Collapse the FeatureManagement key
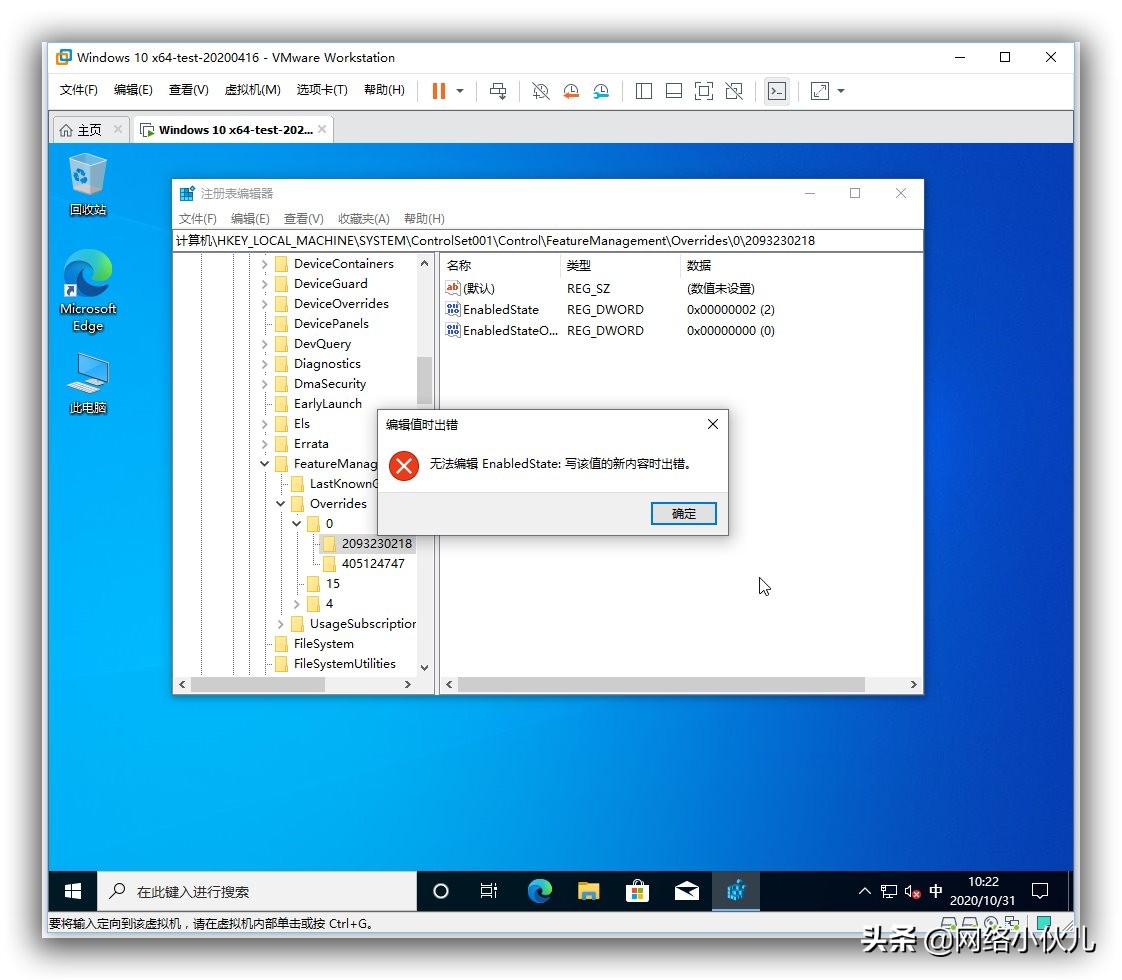The width and height of the screenshot is (1122, 980). click(265, 463)
